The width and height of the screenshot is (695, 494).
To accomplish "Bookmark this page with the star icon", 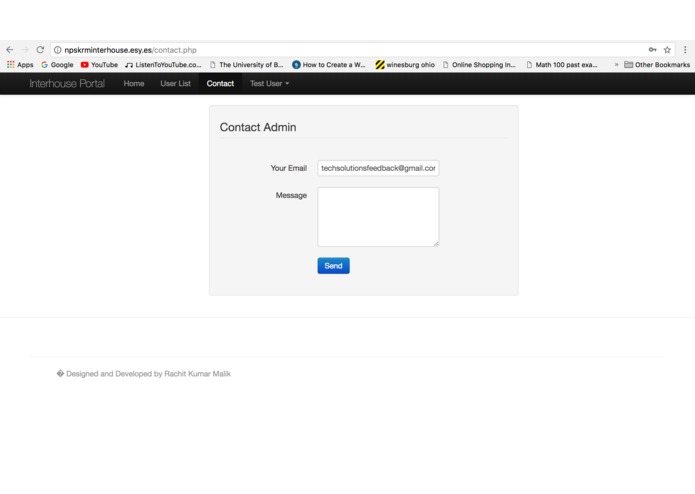I will pos(667,50).
